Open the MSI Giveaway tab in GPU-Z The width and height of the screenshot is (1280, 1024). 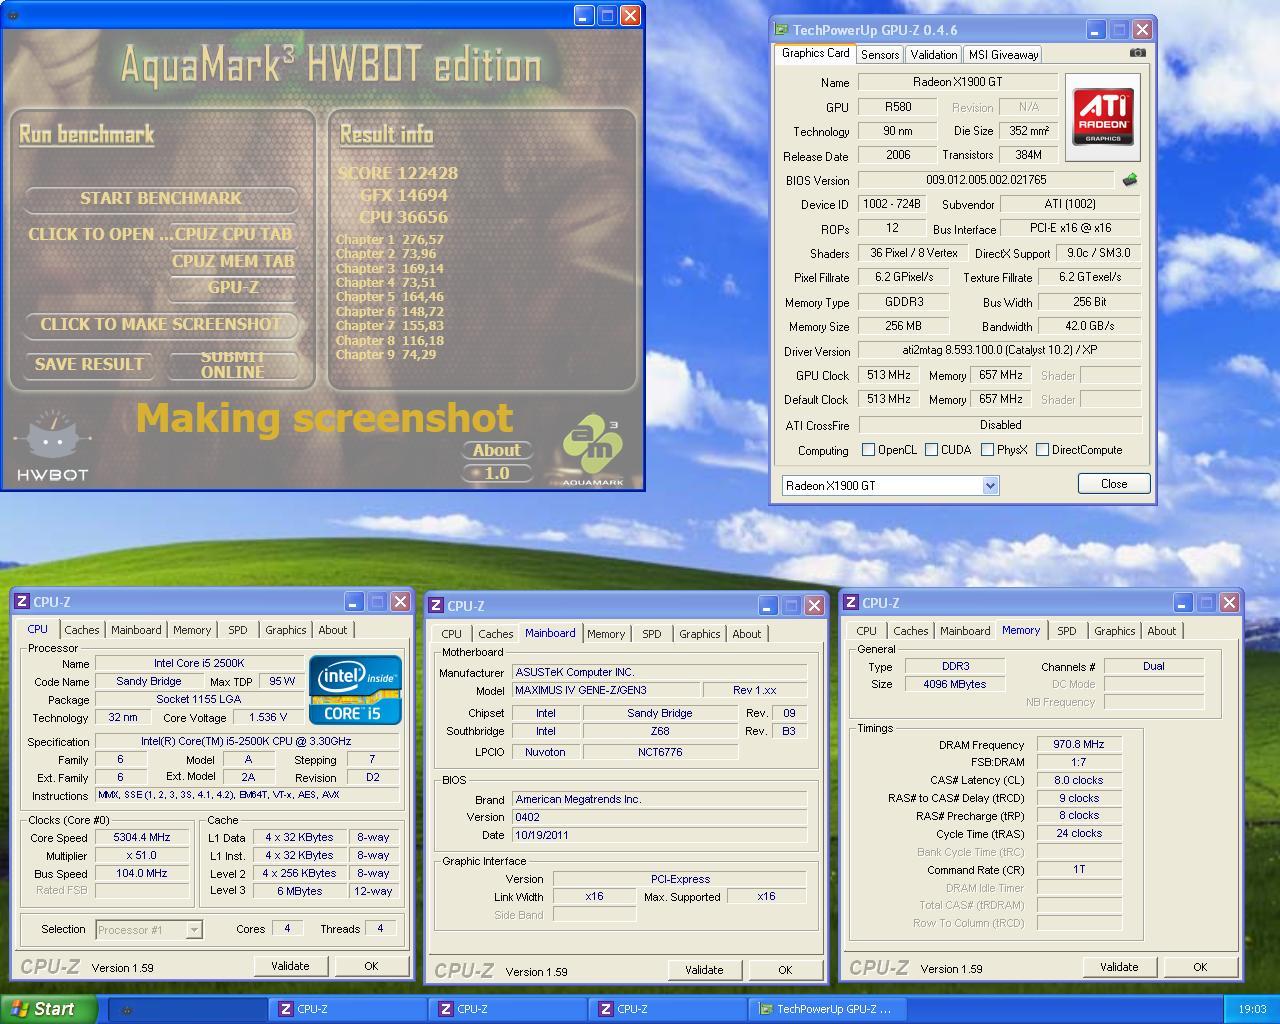pos(1003,55)
